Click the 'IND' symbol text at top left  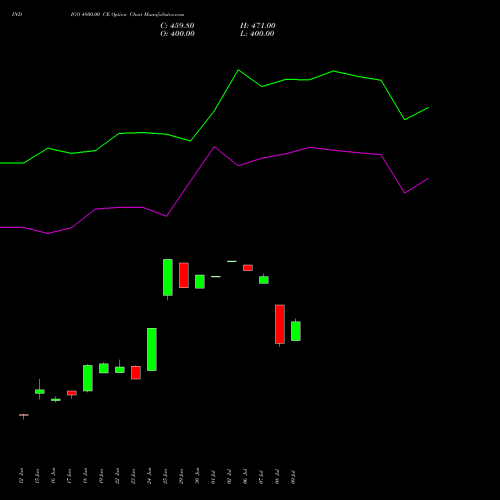point(17,14)
